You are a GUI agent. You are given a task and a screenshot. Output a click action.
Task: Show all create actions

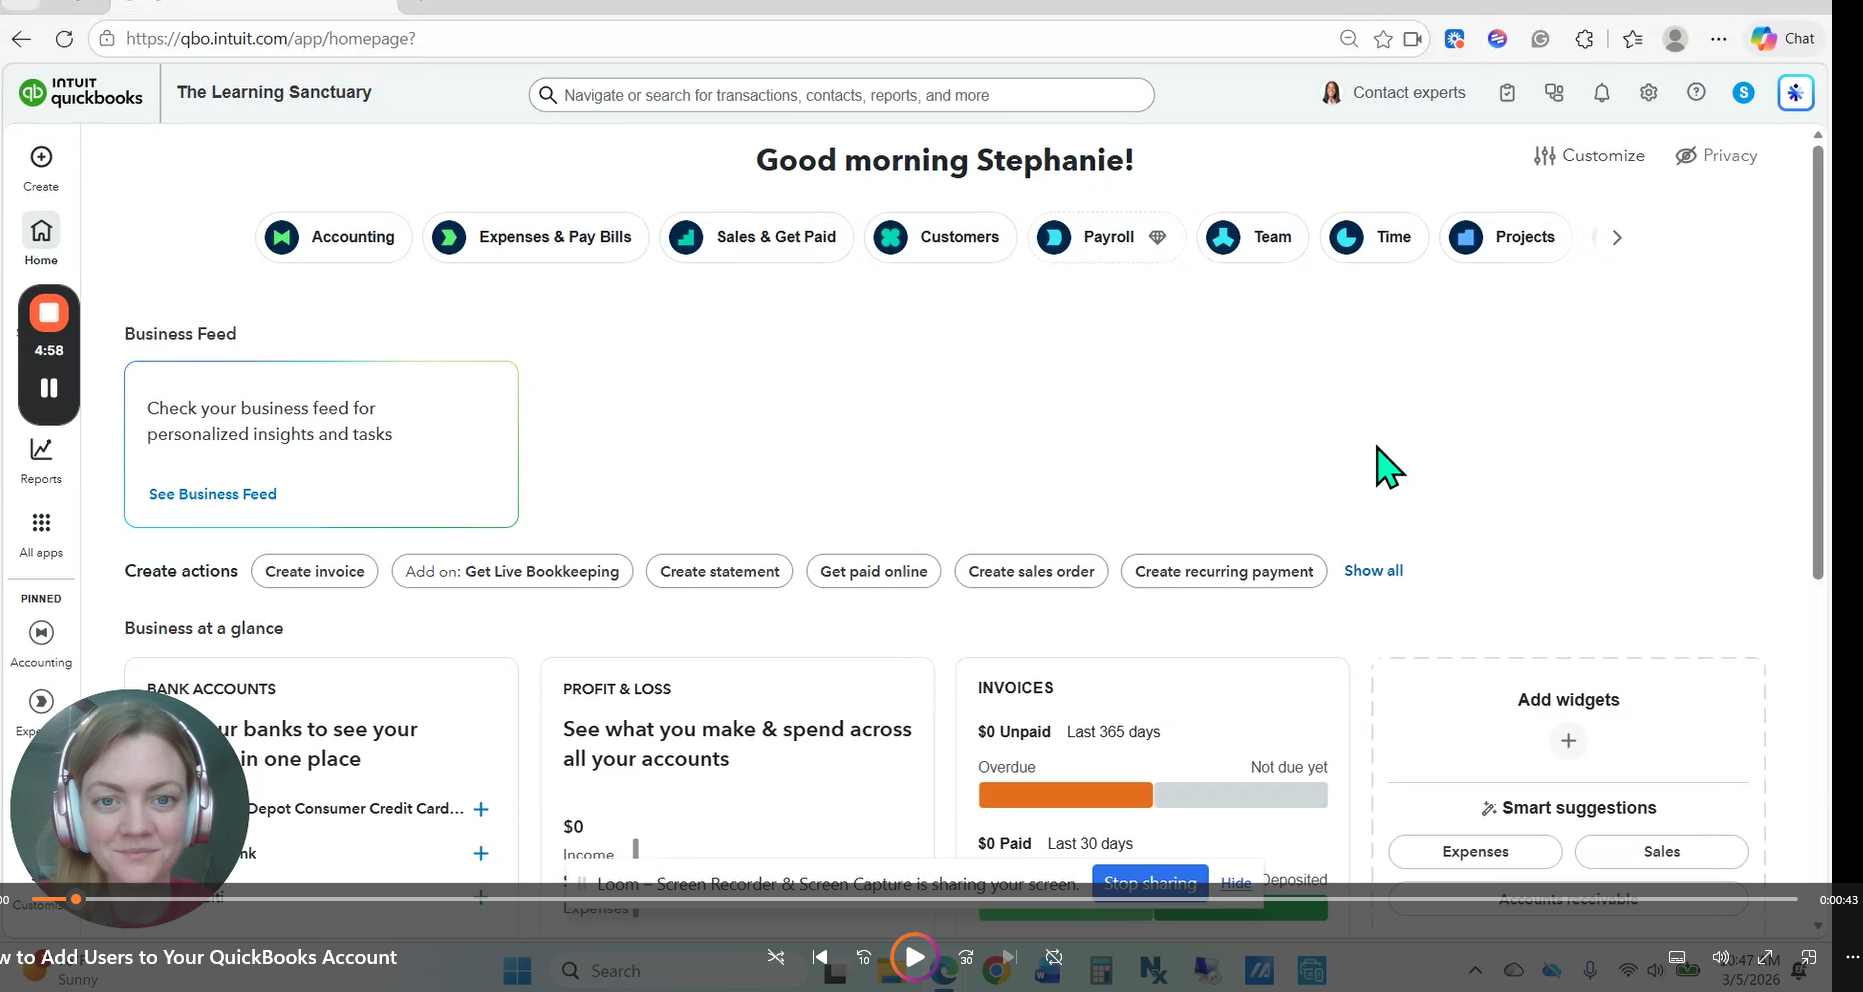pyautogui.click(x=1373, y=570)
